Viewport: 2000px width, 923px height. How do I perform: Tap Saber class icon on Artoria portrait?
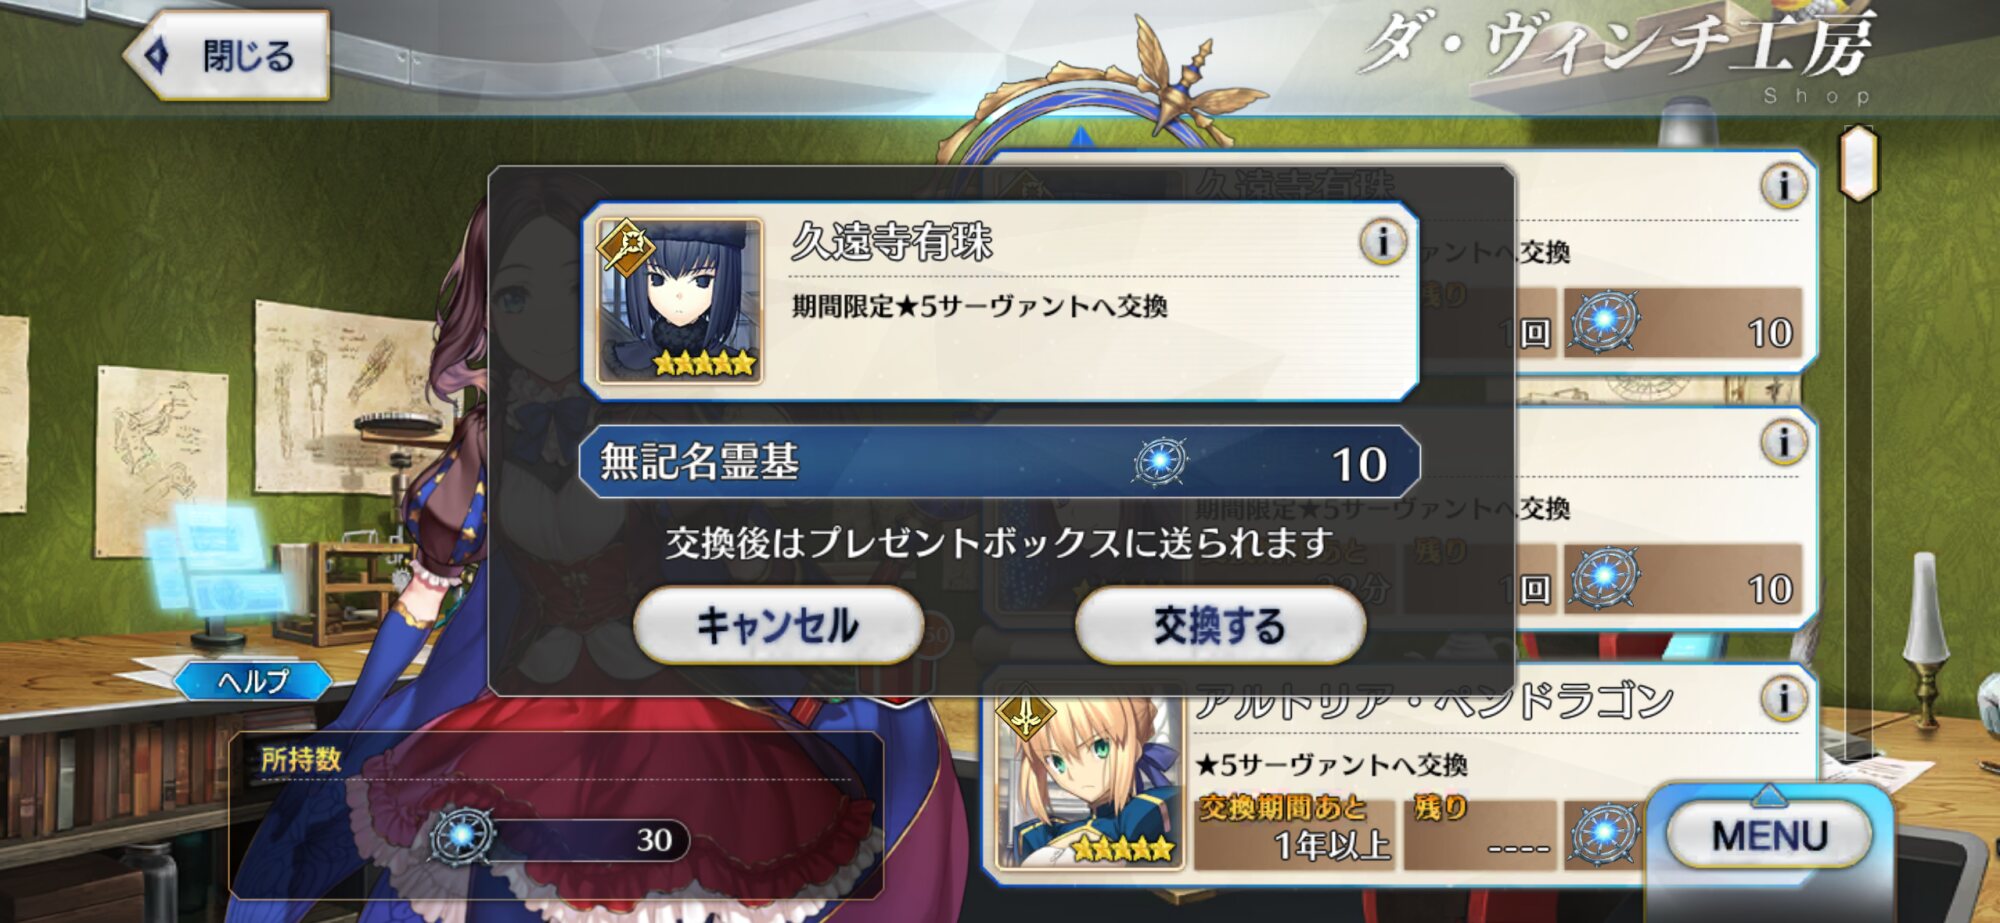coord(1025,712)
